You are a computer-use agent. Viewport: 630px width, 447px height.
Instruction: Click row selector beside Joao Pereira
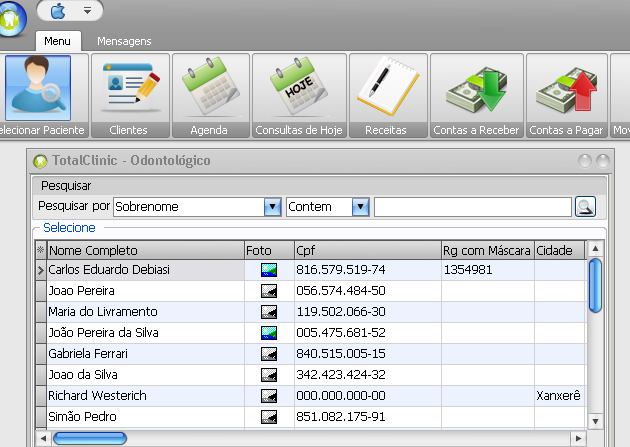pos(41,291)
